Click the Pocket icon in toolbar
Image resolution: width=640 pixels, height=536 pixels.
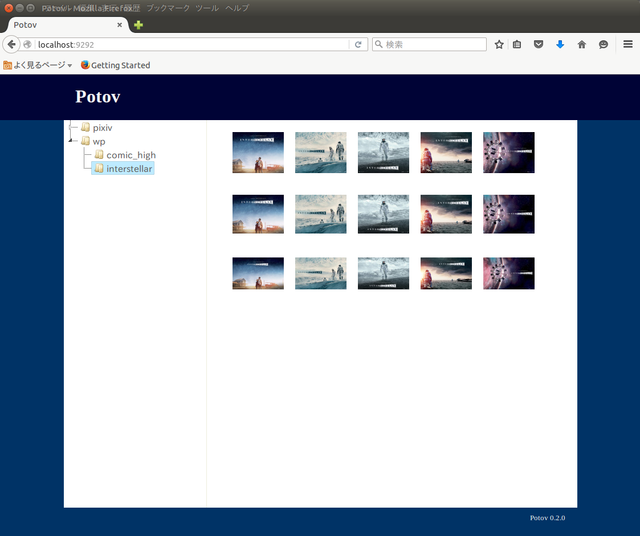[538, 44]
